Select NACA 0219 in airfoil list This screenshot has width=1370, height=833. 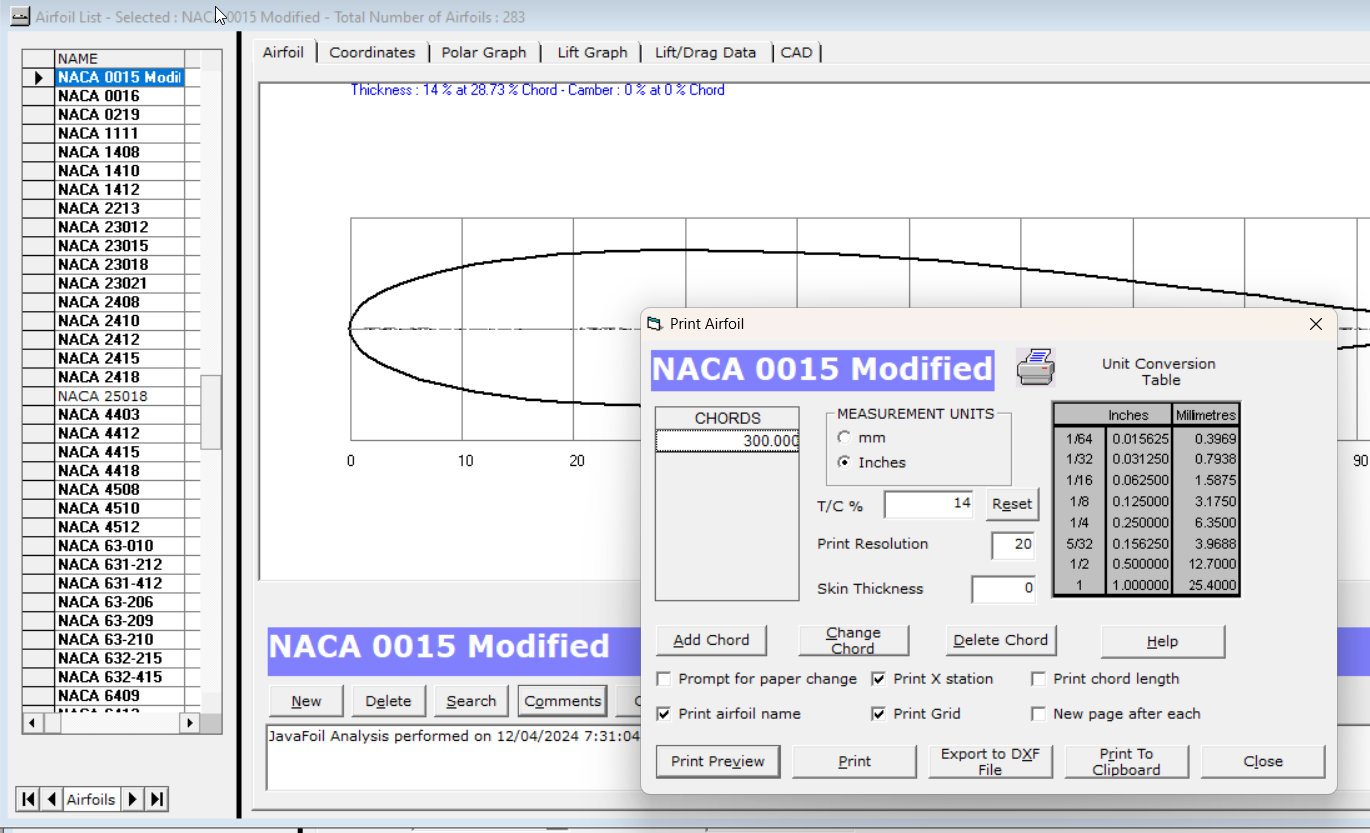pyautogui.click(x=119, y=115)
